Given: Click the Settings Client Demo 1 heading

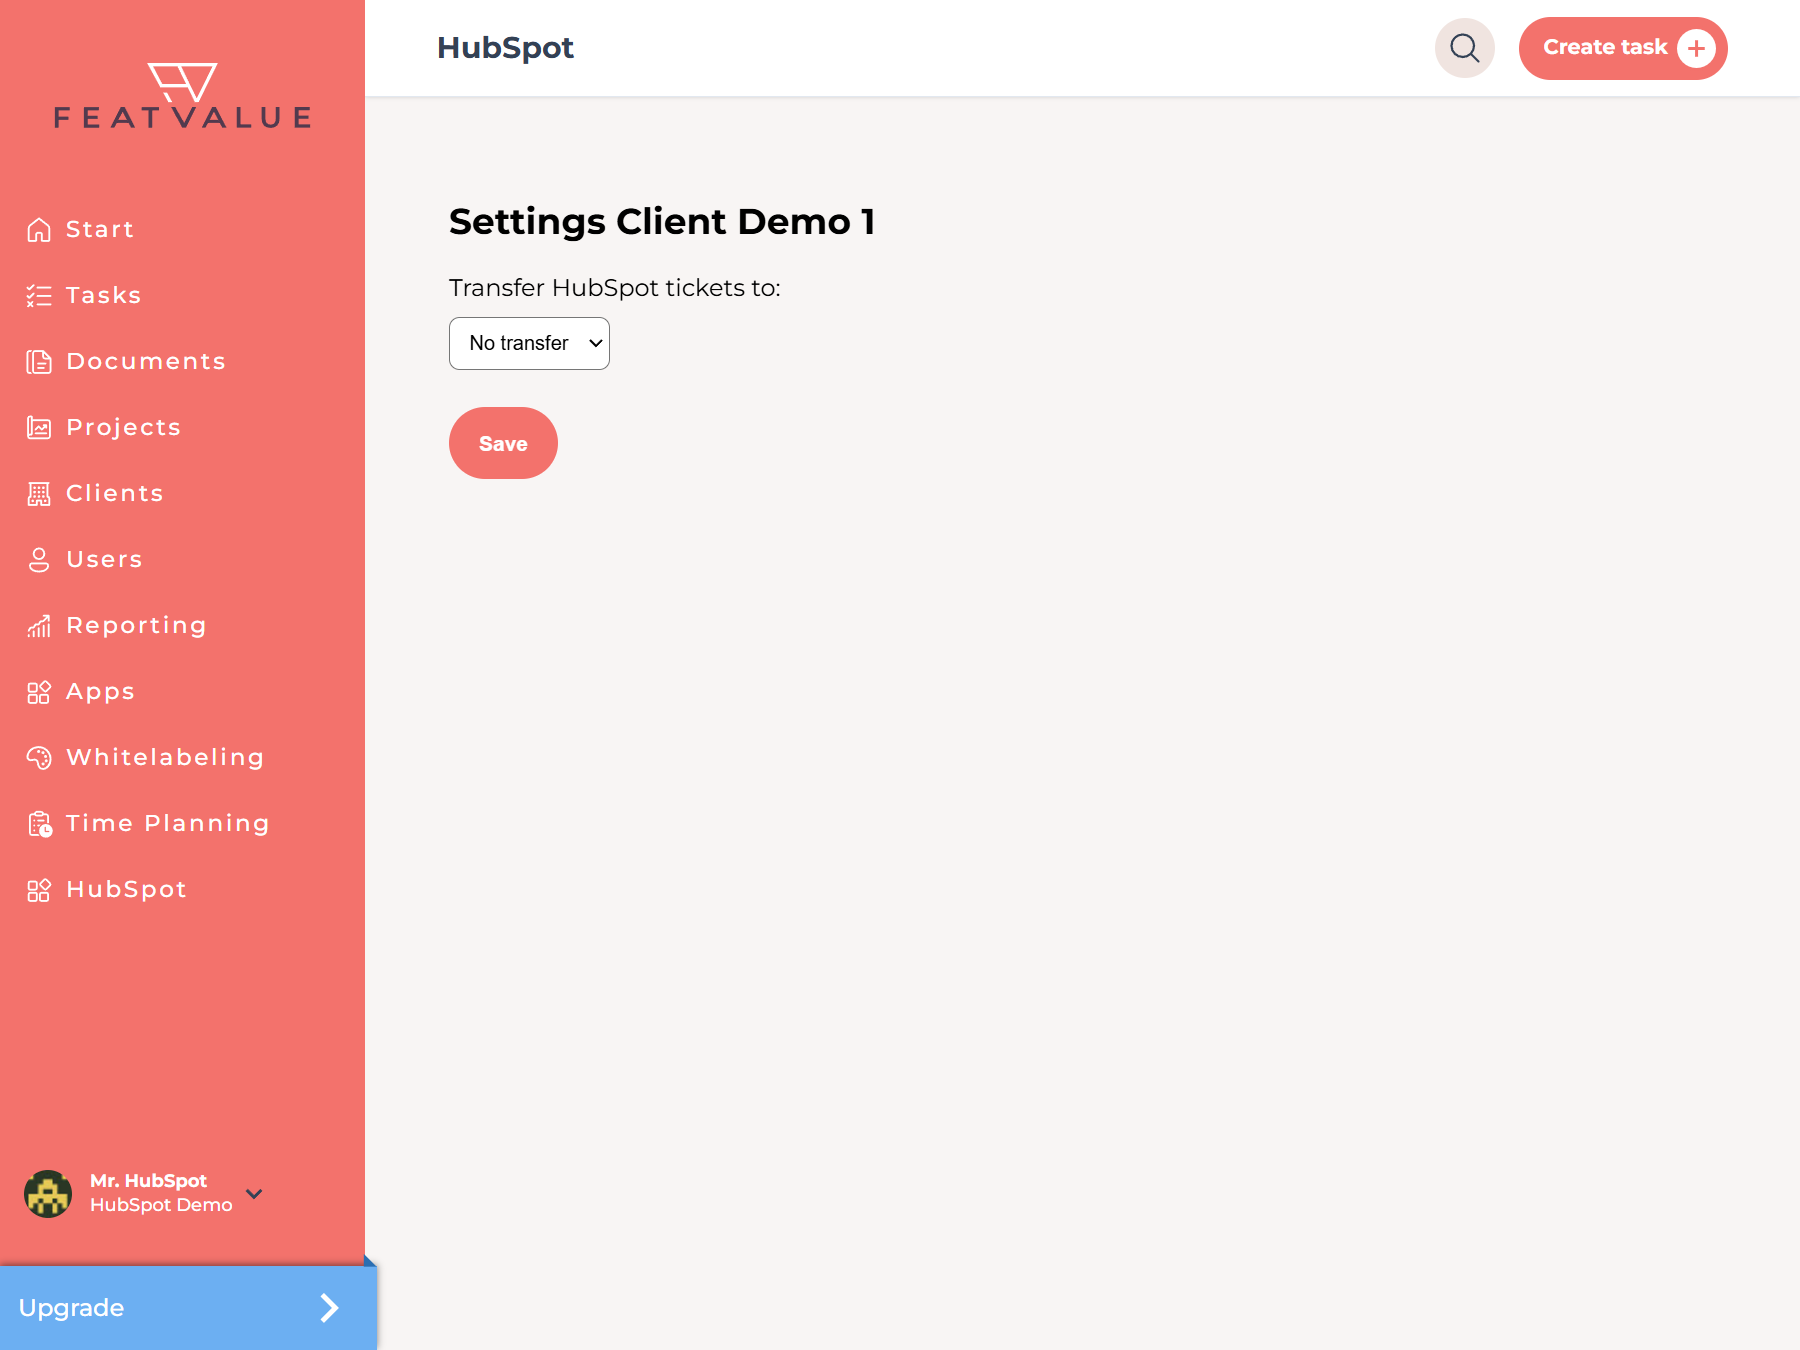Looking at the screenshot, I should (x=662, y=221).
